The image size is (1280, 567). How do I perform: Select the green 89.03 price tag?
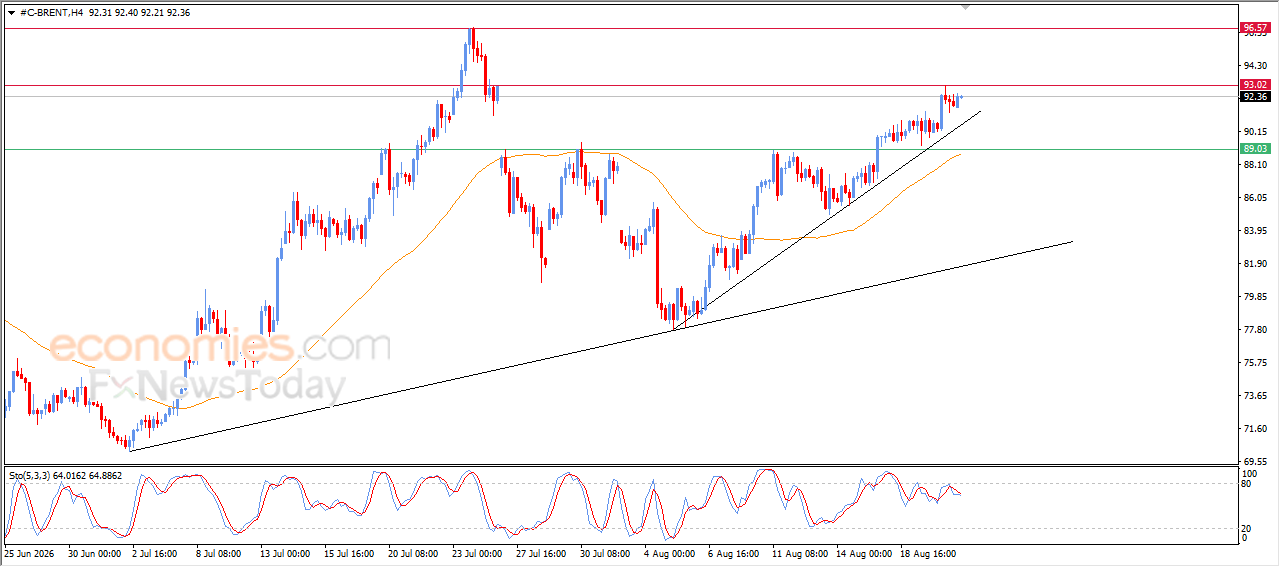click(1255, 149)
